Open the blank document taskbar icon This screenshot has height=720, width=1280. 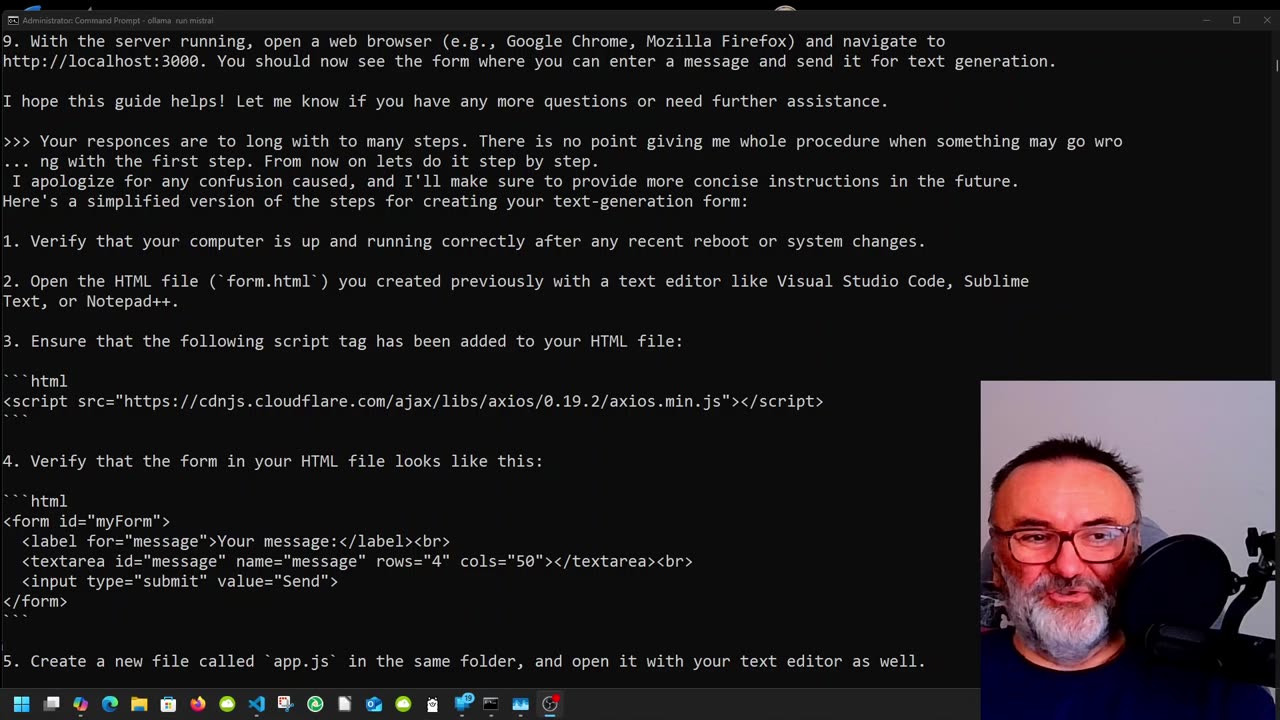click(x=344, y=704)
